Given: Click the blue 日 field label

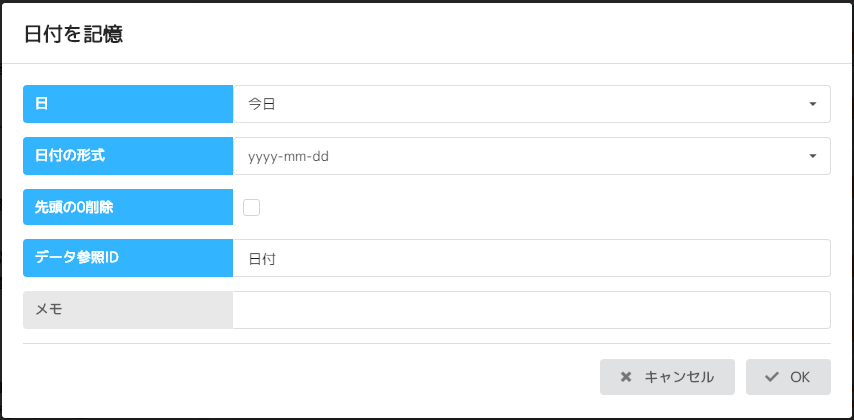Looking at the screenshot, I should click(128, 104).
